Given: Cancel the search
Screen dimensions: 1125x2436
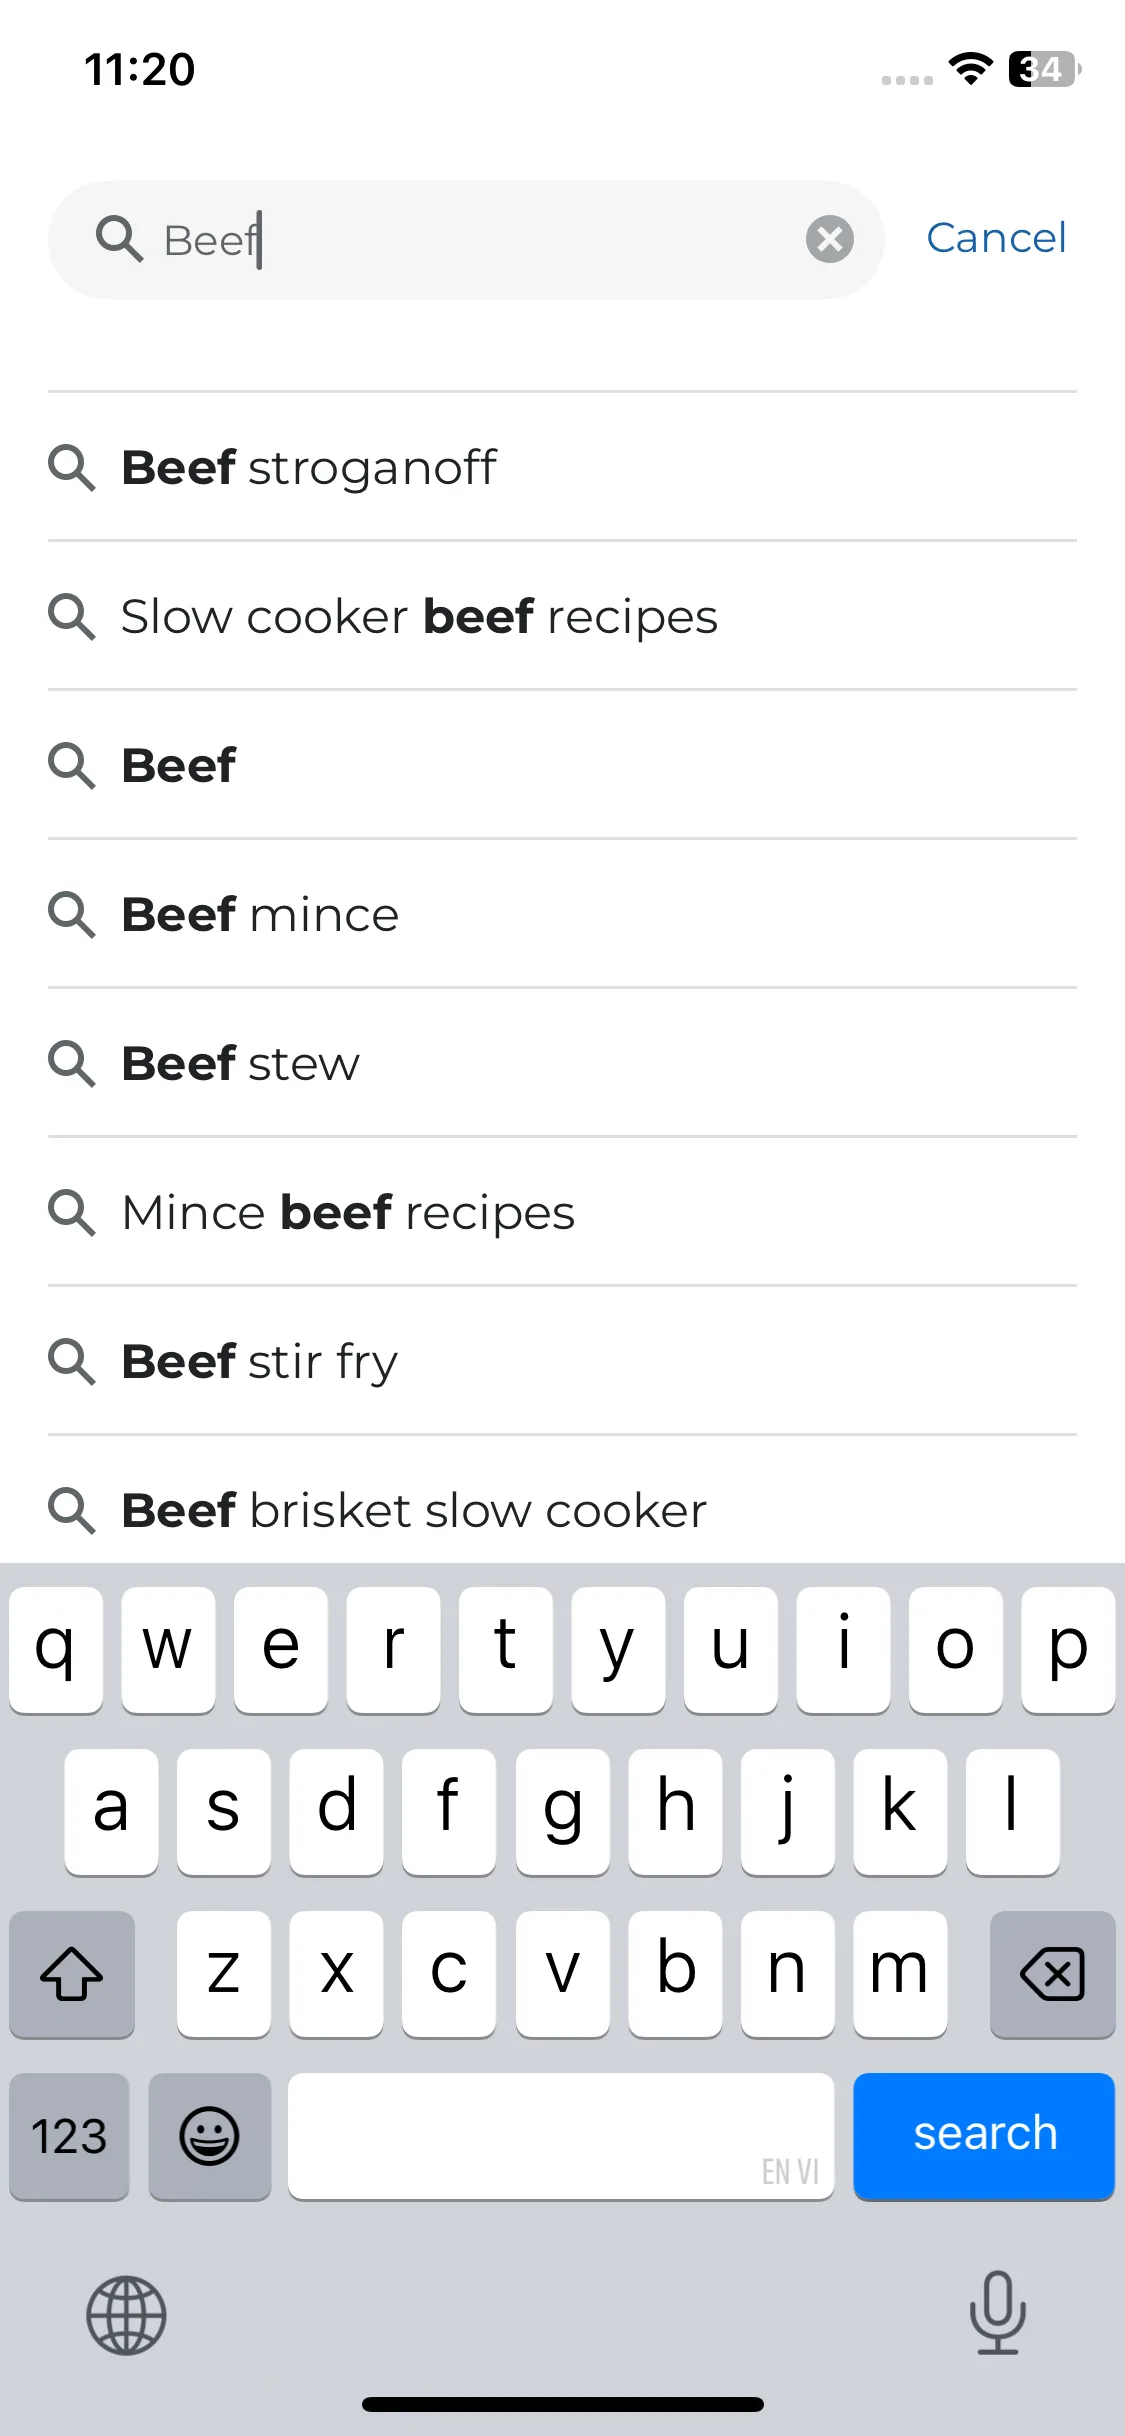Looking at the screenshot, I should point(996,238).
